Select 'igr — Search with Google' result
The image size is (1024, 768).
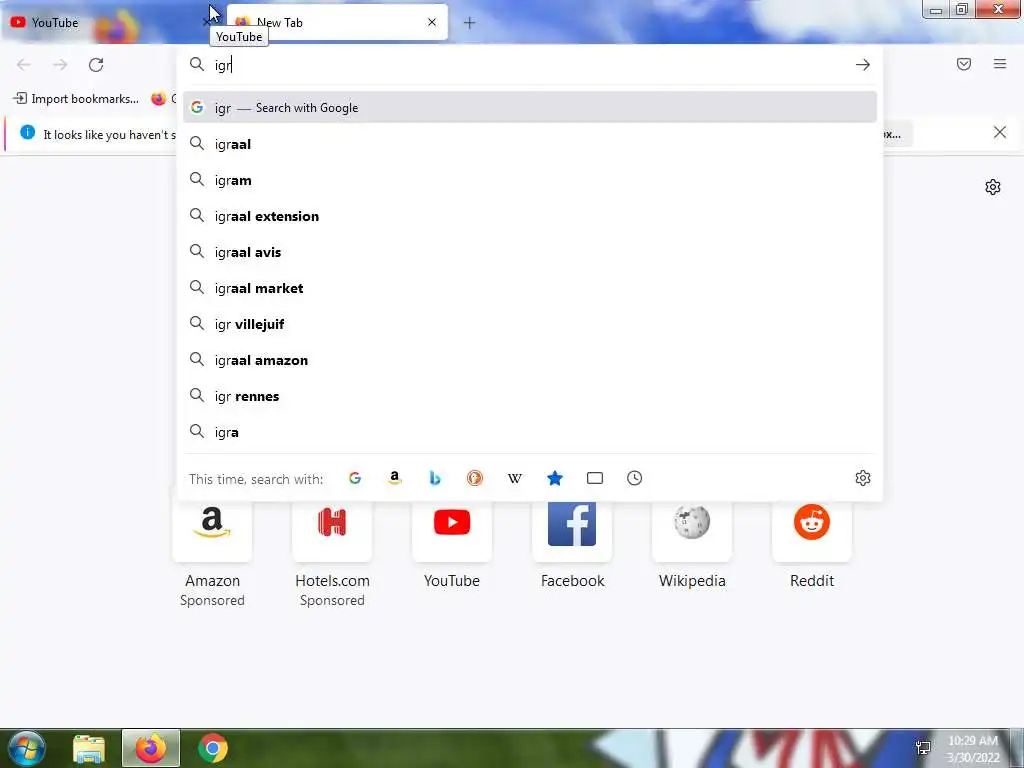coord(530,108)
